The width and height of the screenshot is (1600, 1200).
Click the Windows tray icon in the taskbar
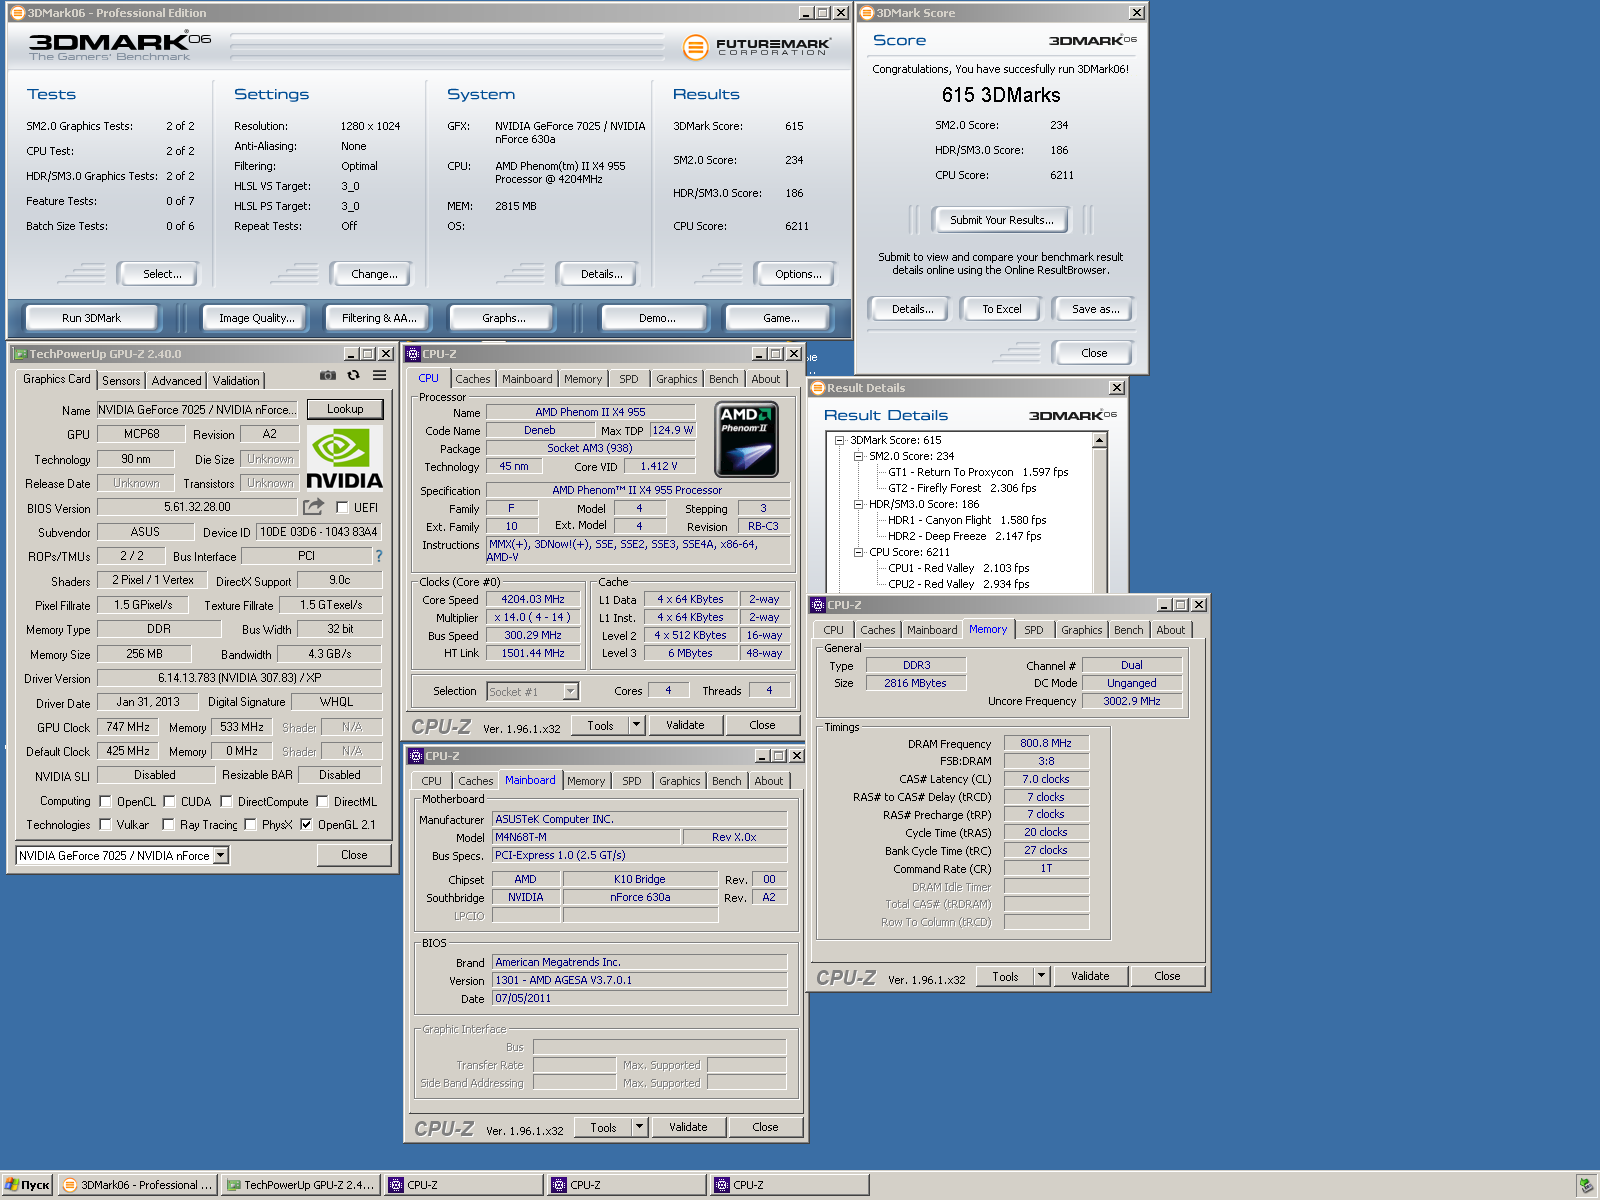click(1586, 1185)
